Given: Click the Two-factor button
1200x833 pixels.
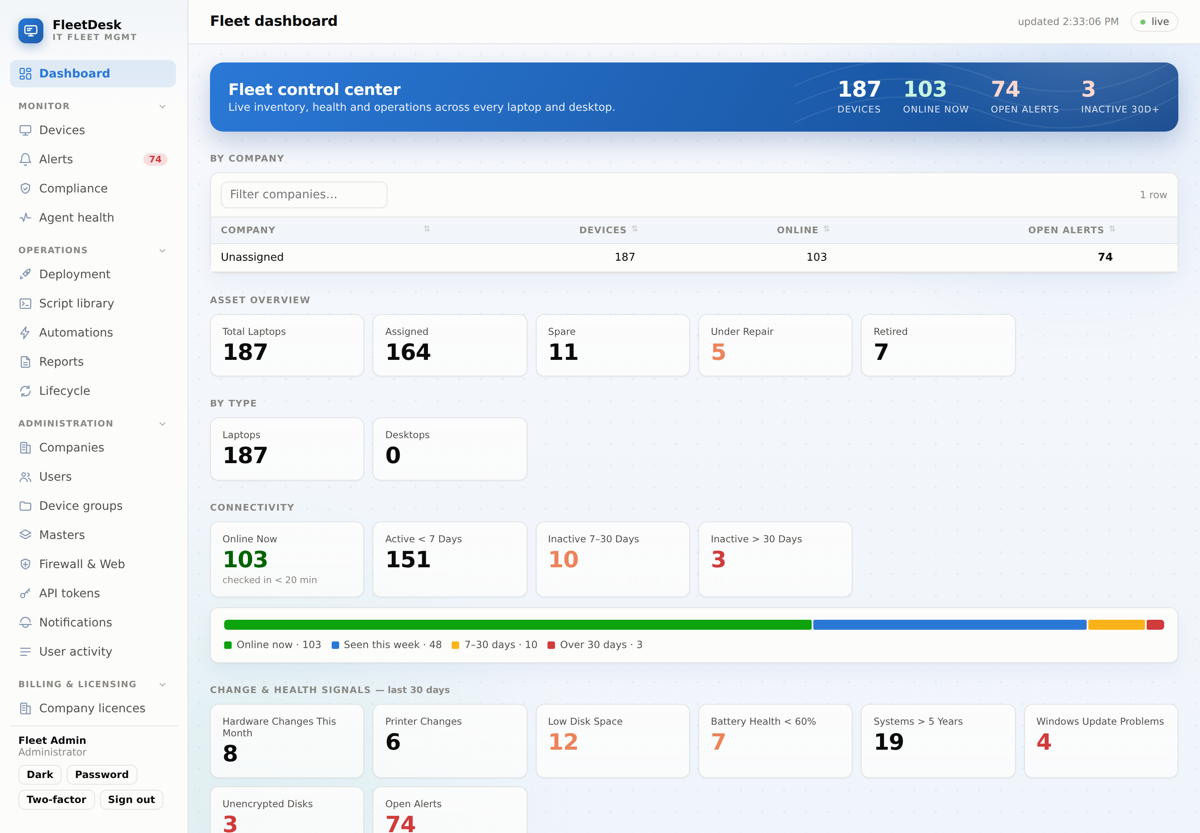Looking at the screenshot, I should click(x=56, y=799).
